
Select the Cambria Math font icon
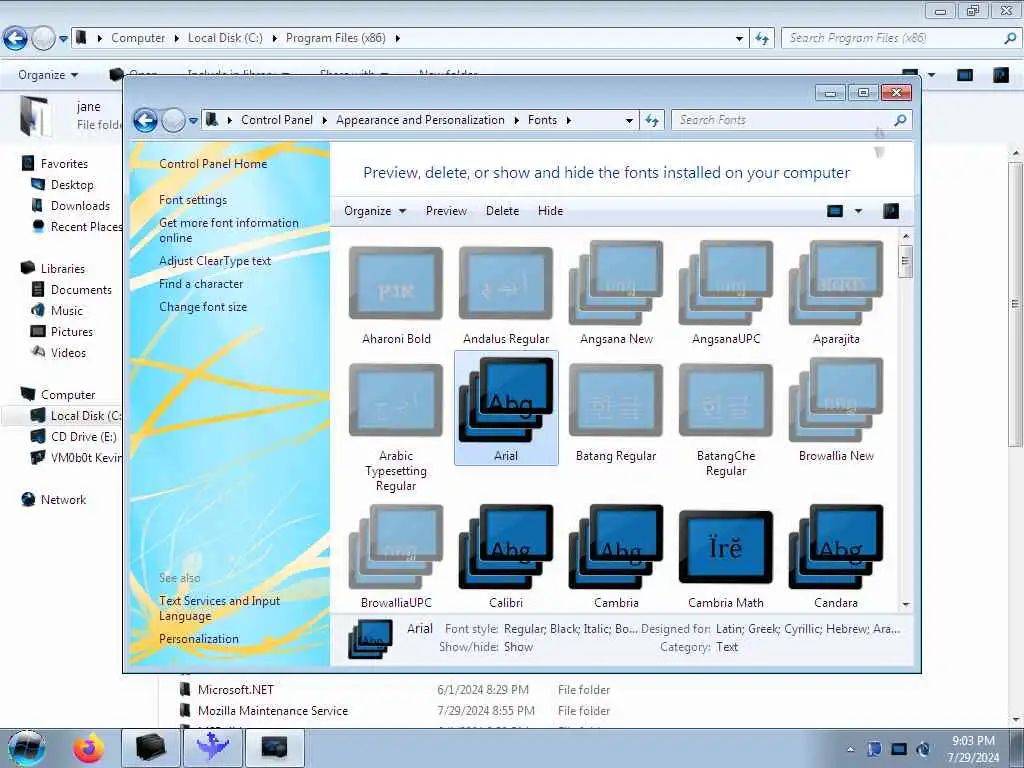point(726,547)
